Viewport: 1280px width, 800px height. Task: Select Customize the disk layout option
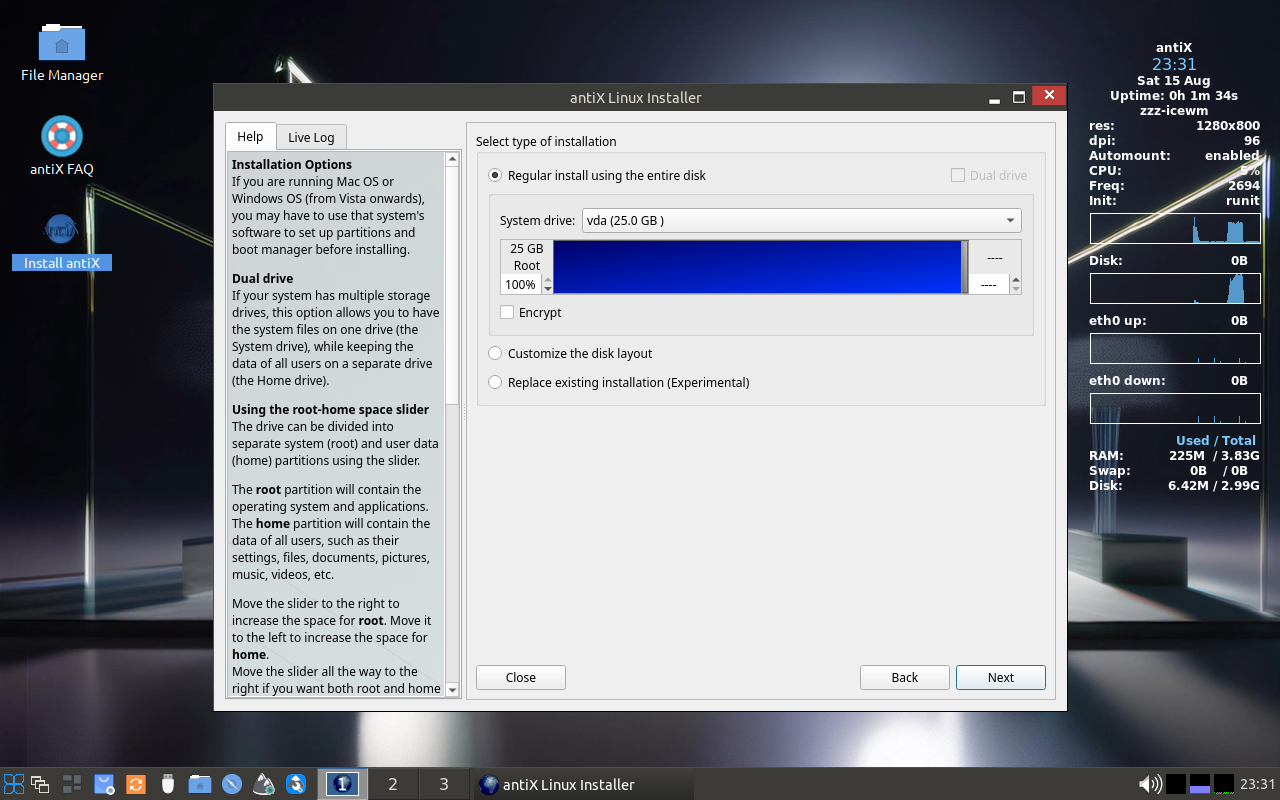tap(570, 353)
